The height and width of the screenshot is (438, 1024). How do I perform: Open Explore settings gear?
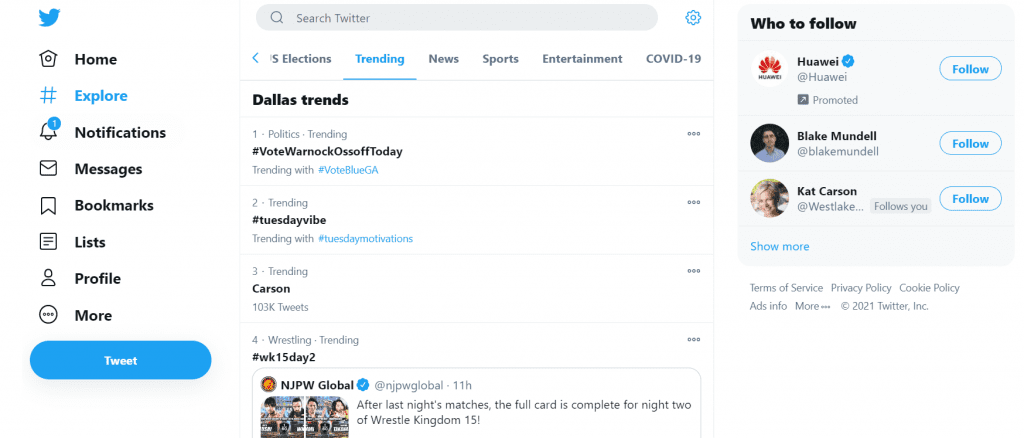[693, 18]
